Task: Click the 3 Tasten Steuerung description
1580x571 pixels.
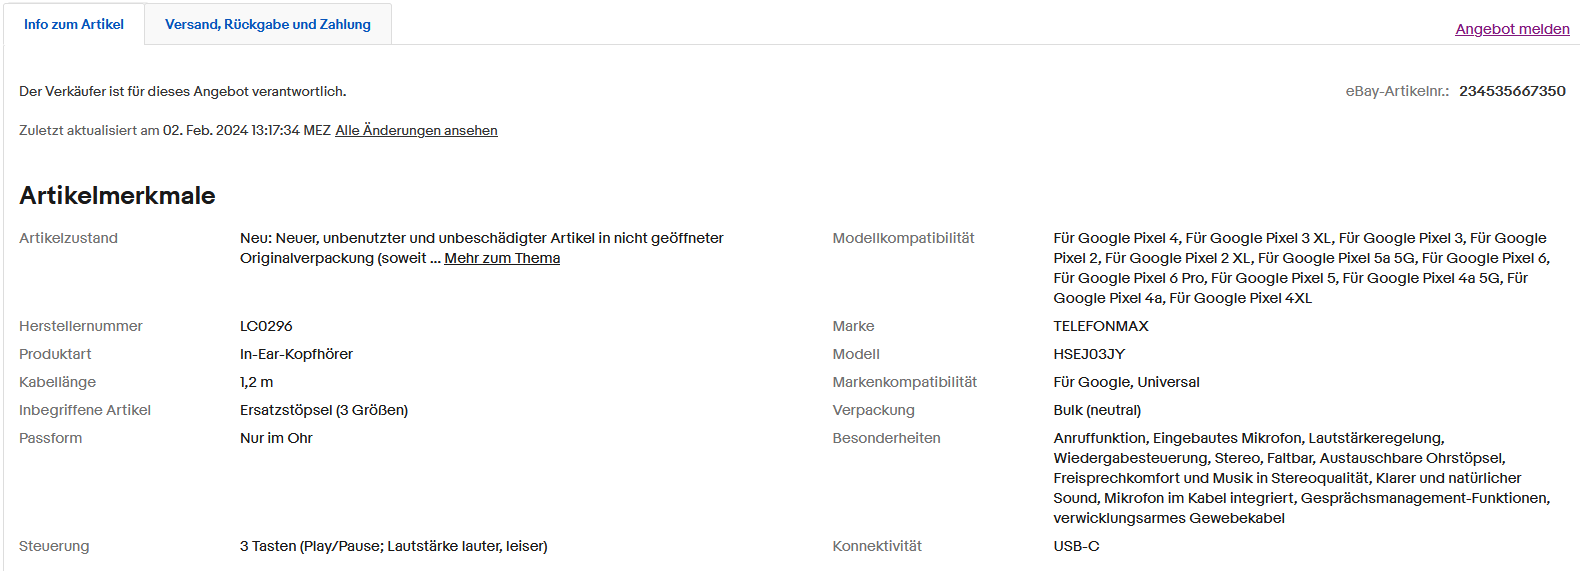Action: tap(393, 546)
